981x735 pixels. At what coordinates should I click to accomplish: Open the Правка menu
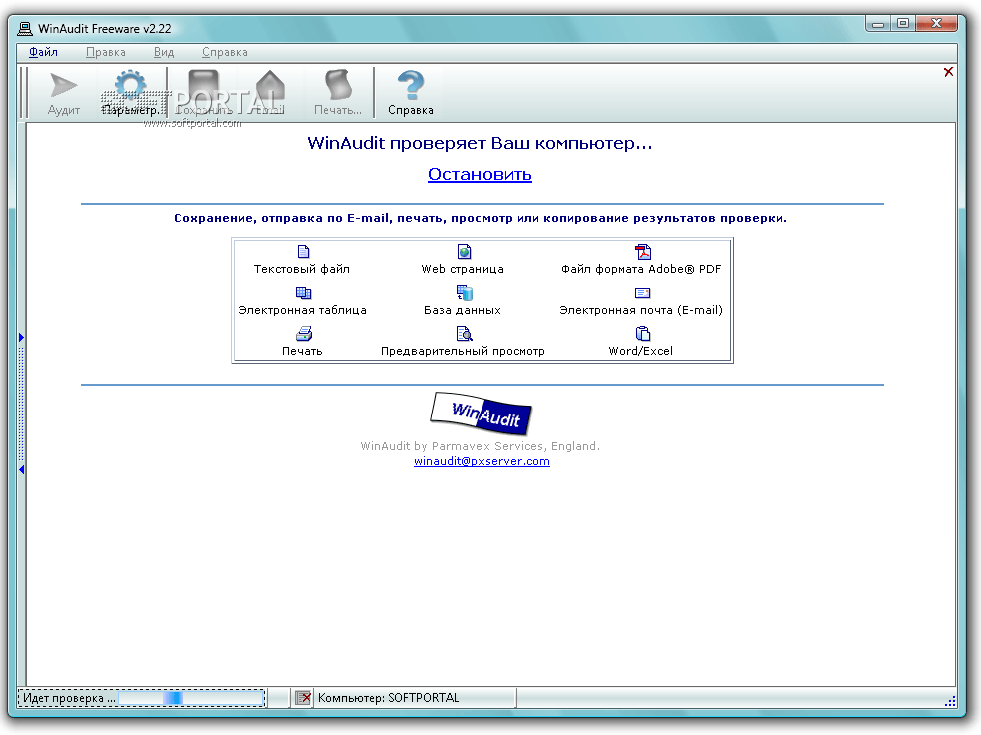106,52
